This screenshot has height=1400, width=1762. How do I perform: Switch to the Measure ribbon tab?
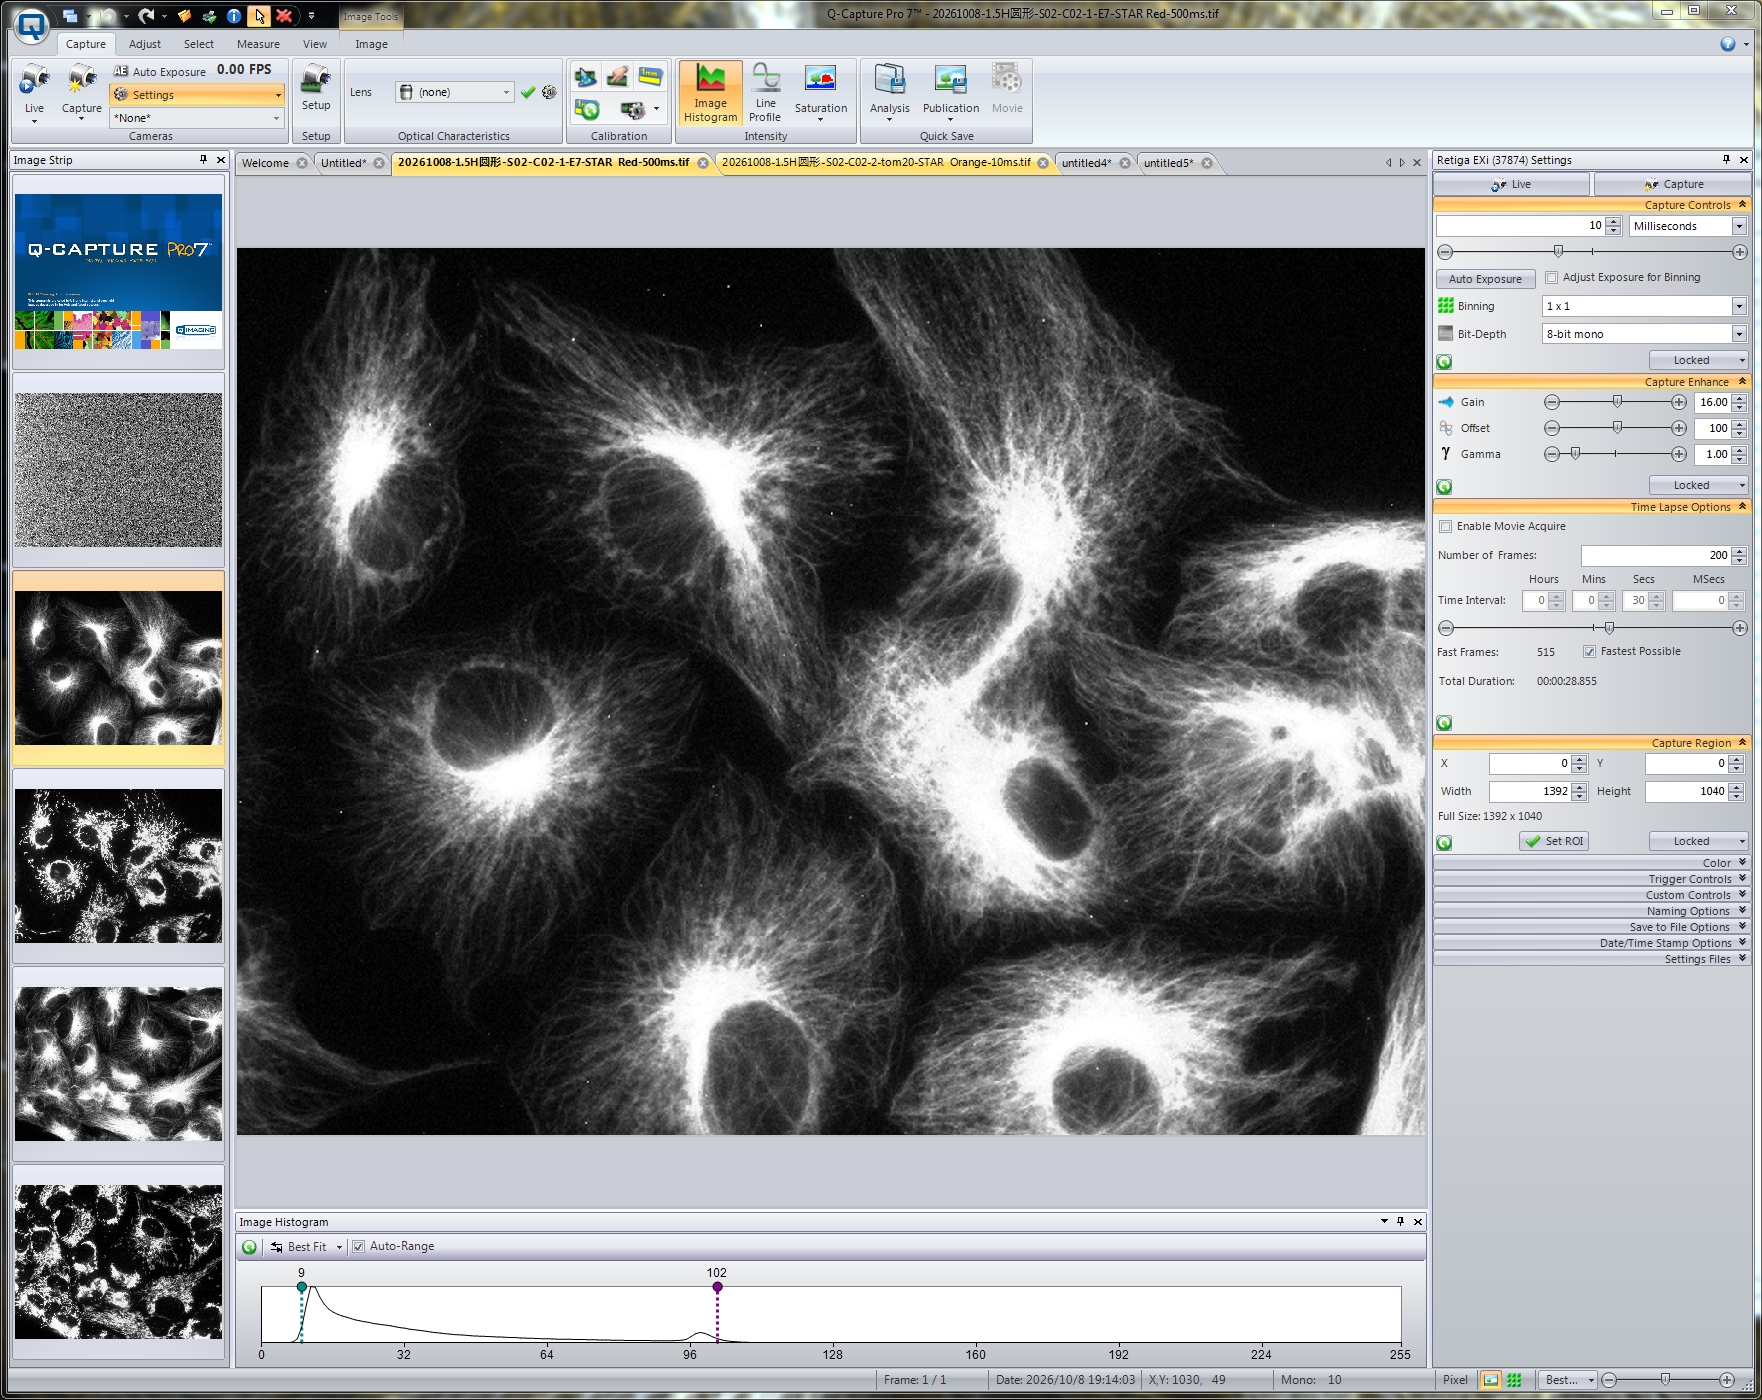click(x=258, y=44)
